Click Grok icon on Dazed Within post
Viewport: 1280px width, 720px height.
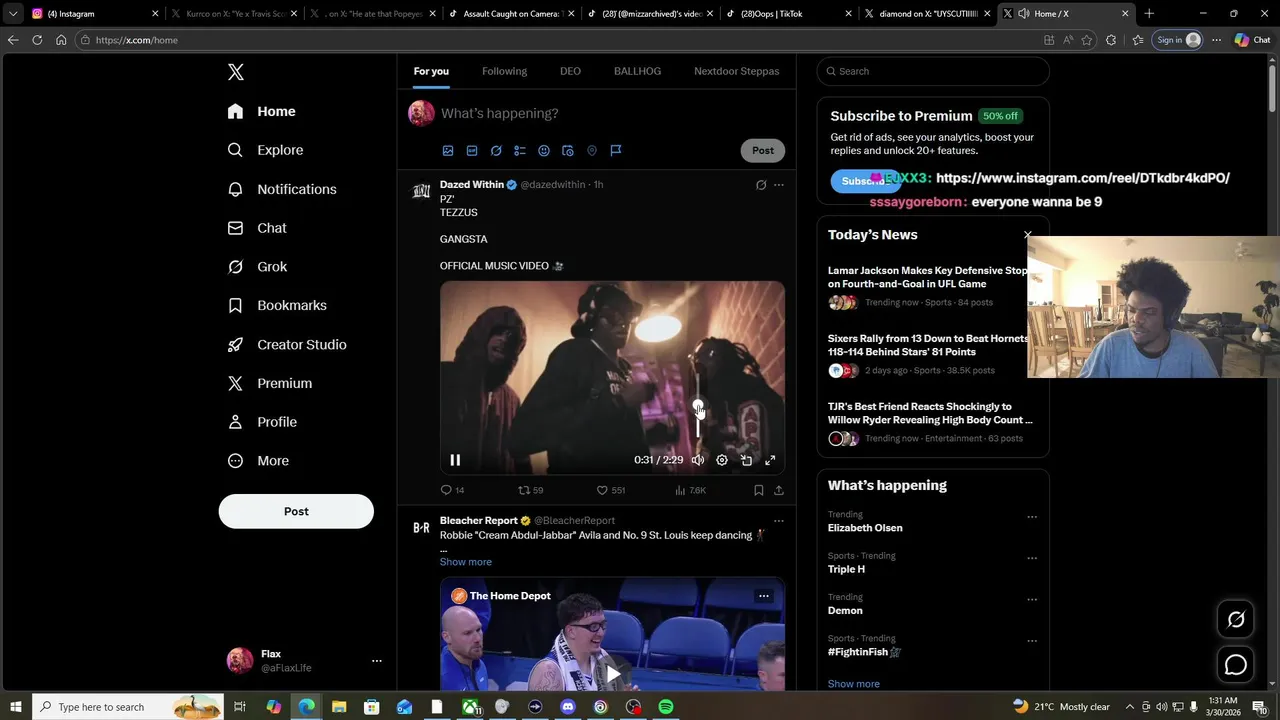[x=761, y=185]
